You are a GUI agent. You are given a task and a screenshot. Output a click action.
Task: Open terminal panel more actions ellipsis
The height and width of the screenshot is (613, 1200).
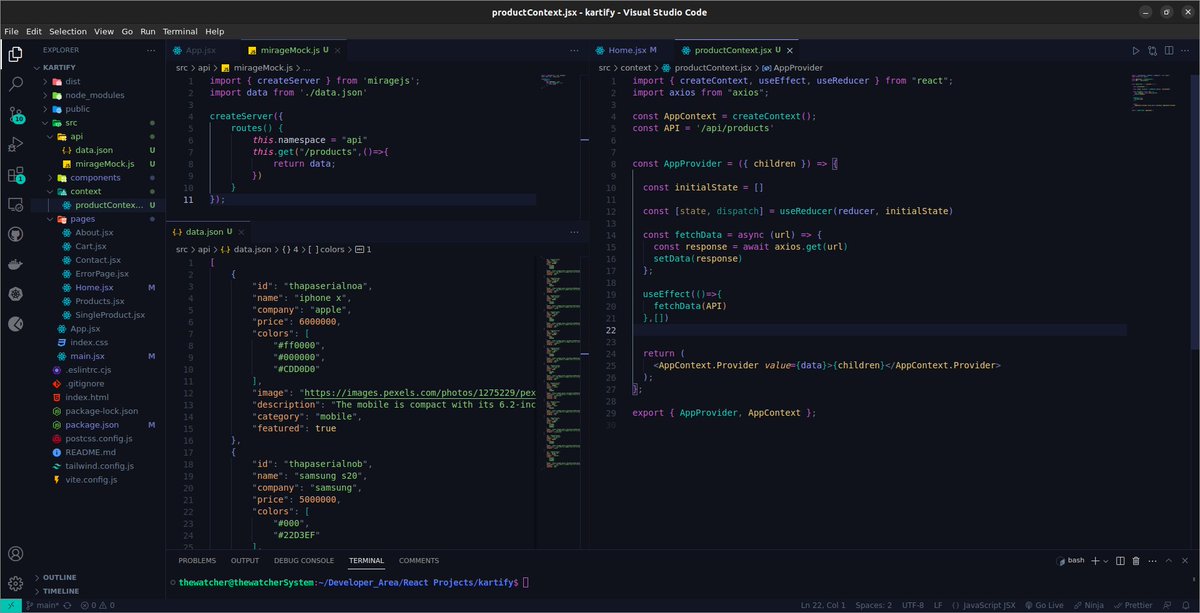[x=1152, y=561]
